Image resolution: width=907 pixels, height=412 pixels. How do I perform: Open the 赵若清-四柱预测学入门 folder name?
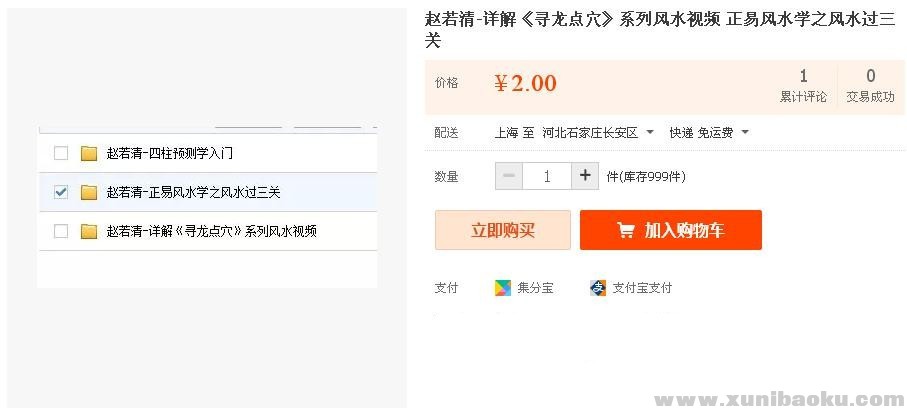coord(169,153)
